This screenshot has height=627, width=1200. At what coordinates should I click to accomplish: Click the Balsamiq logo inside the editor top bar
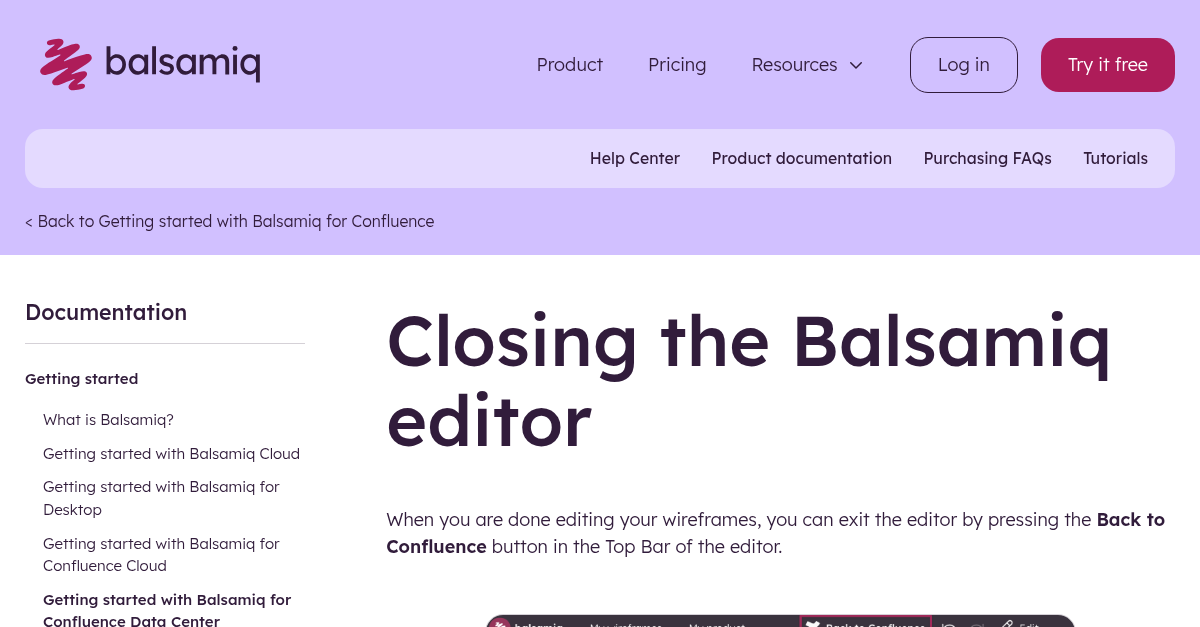tap(500, 624)
